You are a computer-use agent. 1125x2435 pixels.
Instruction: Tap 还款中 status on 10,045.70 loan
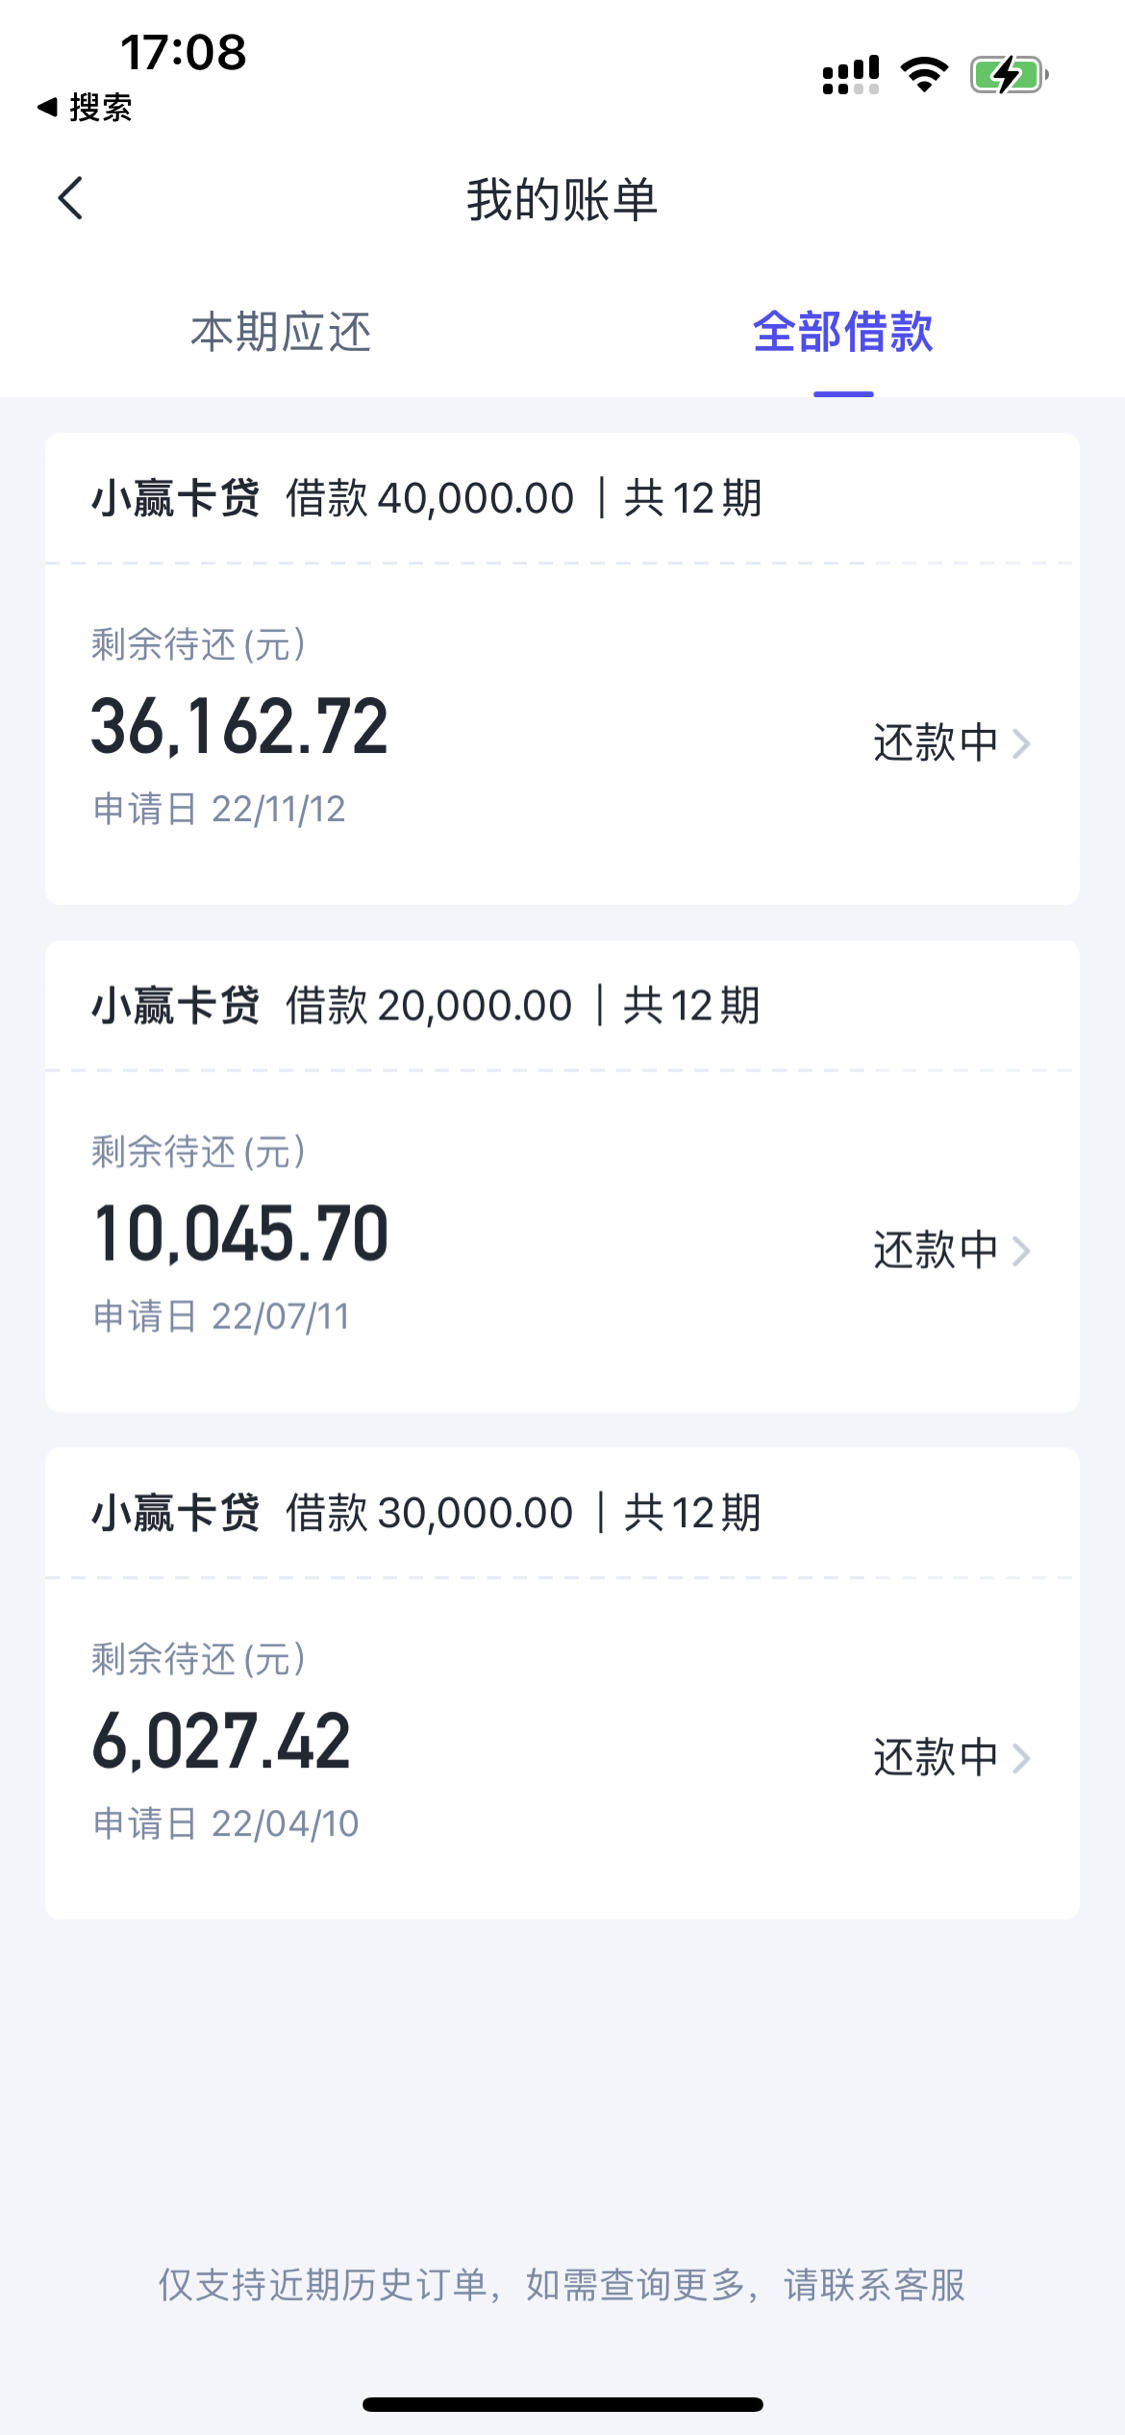[x=936, y=1250]
